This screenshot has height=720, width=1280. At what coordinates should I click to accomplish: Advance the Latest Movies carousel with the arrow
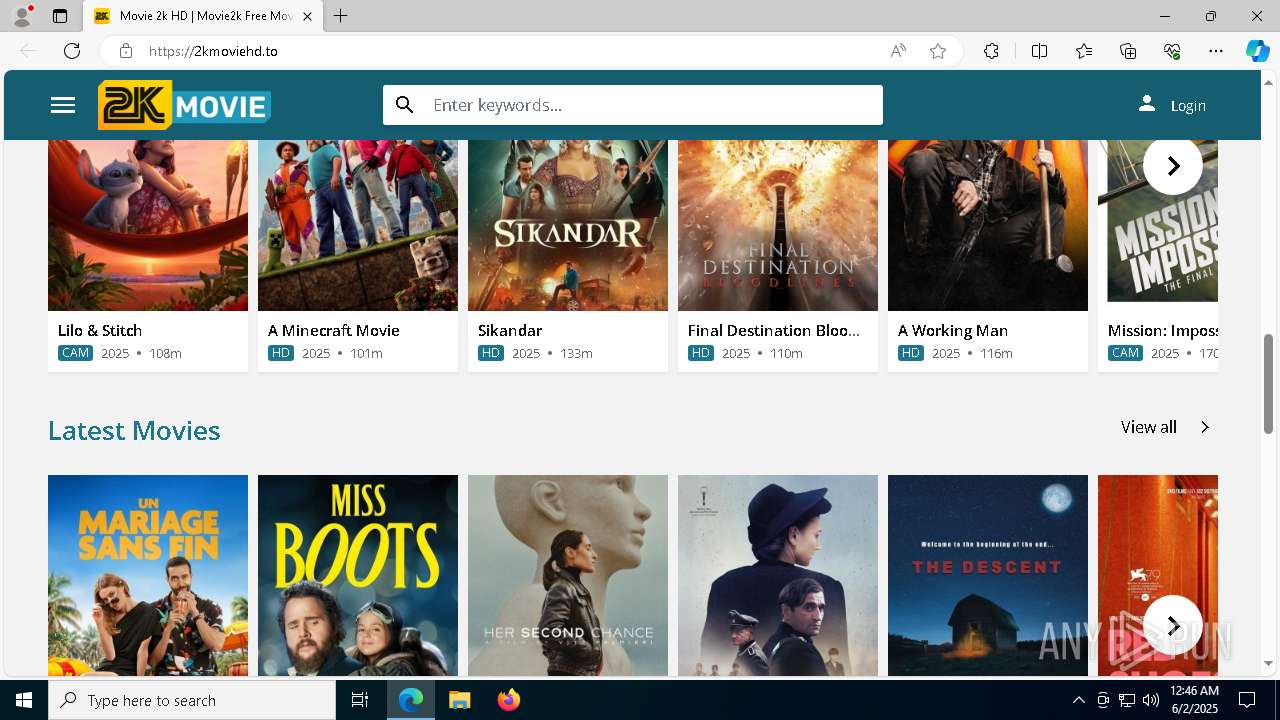tap(1173, 625)
